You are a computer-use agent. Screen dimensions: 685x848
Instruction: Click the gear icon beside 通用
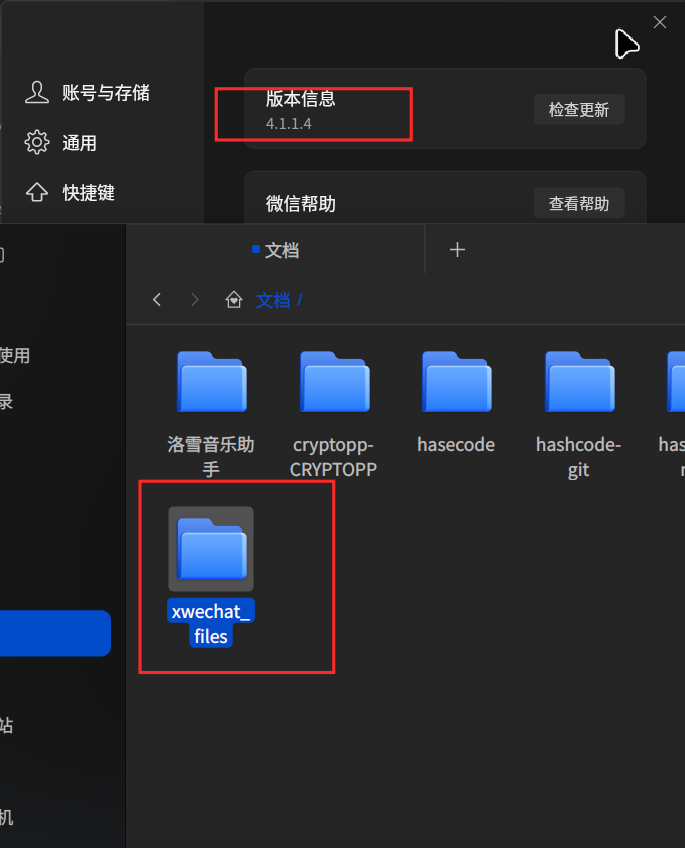[37, 142]
